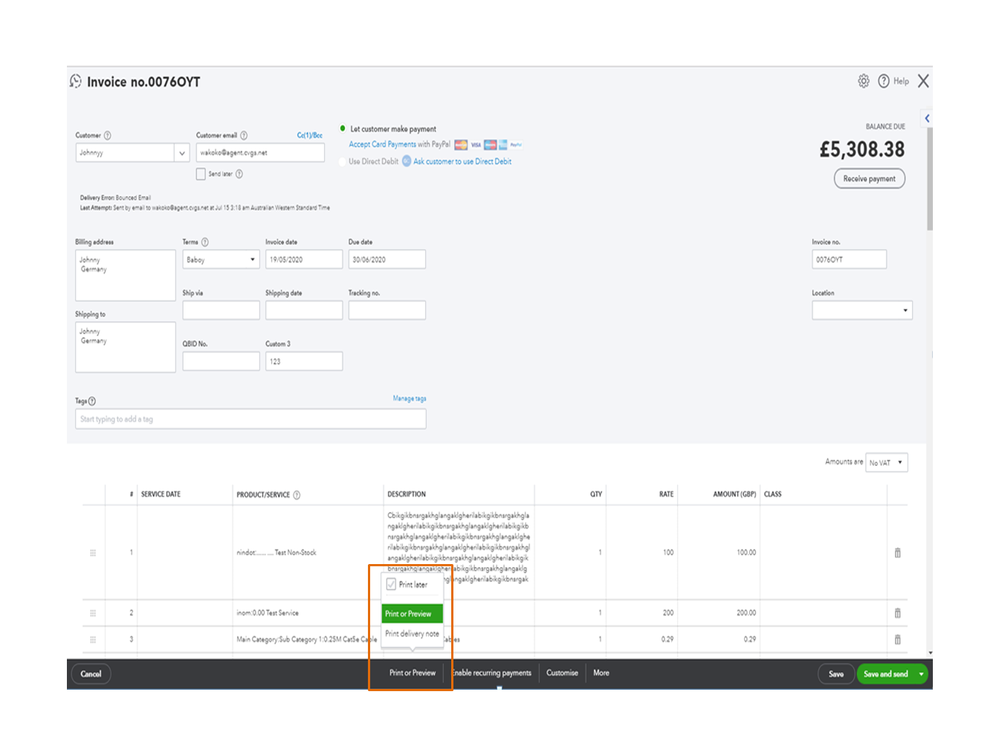Click the Custom 3 field with 123
The width and height of the screenshot is (999, 749).
304,361
